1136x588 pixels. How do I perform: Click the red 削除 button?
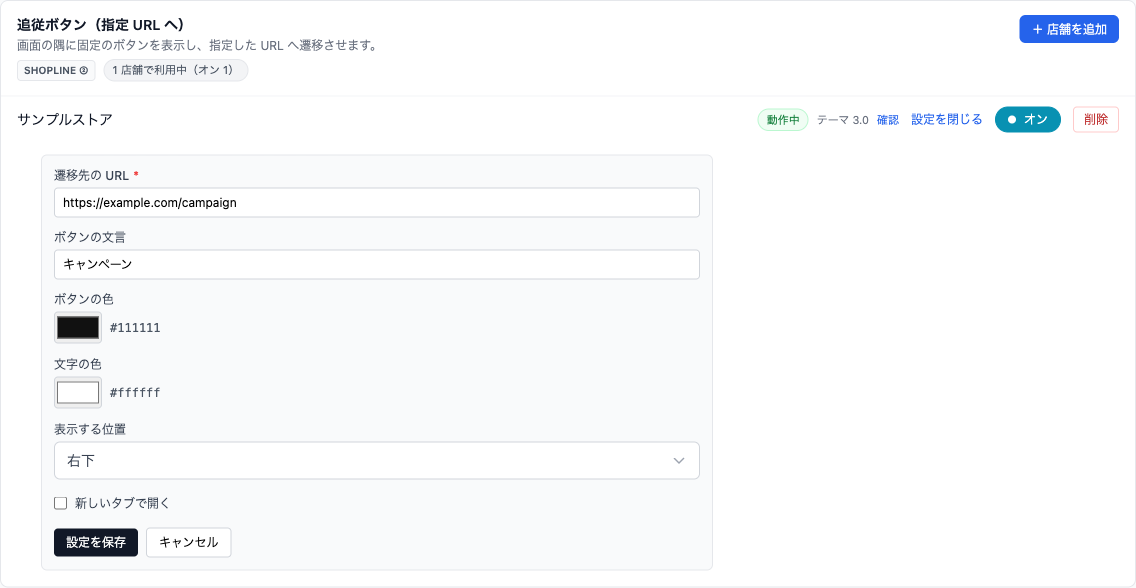pyautogui.click(x=1095, y=119)
